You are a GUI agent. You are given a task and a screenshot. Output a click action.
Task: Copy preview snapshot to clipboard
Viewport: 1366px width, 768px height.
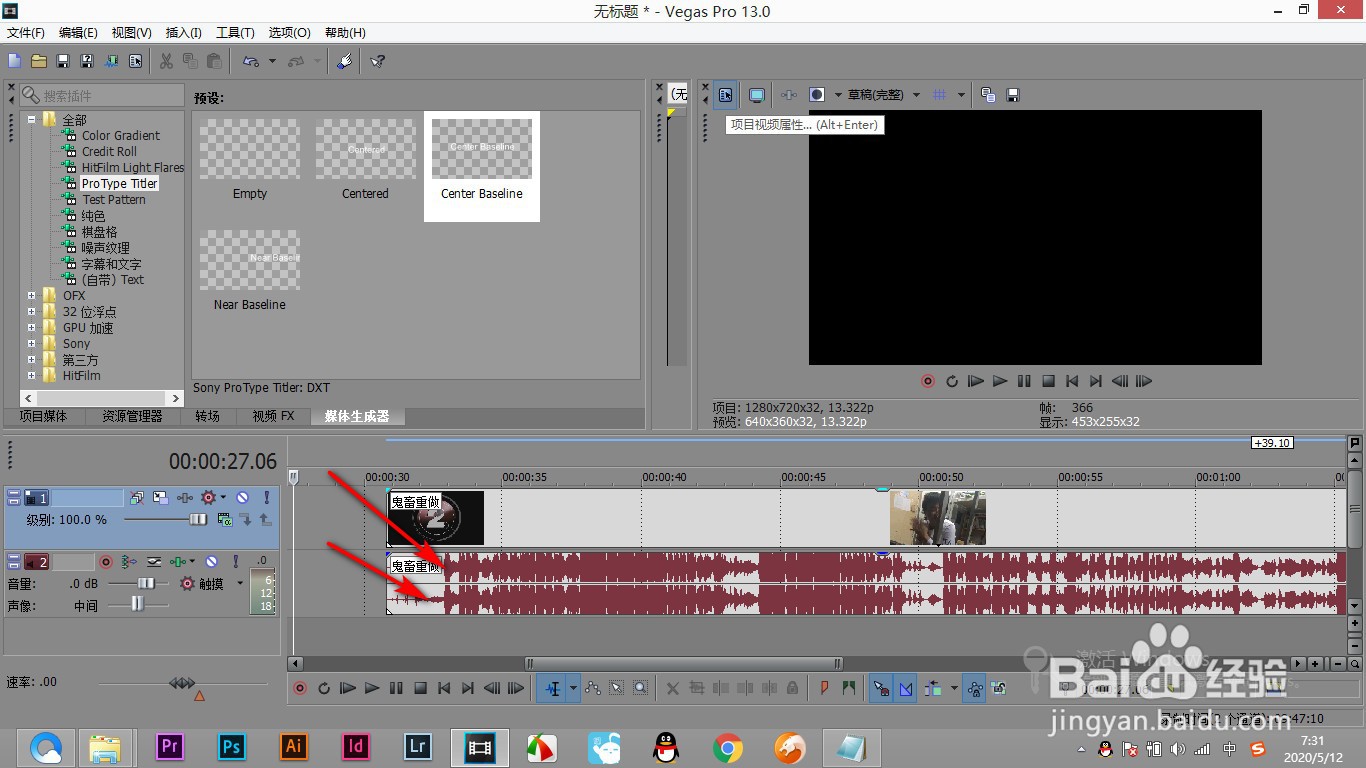988,95
